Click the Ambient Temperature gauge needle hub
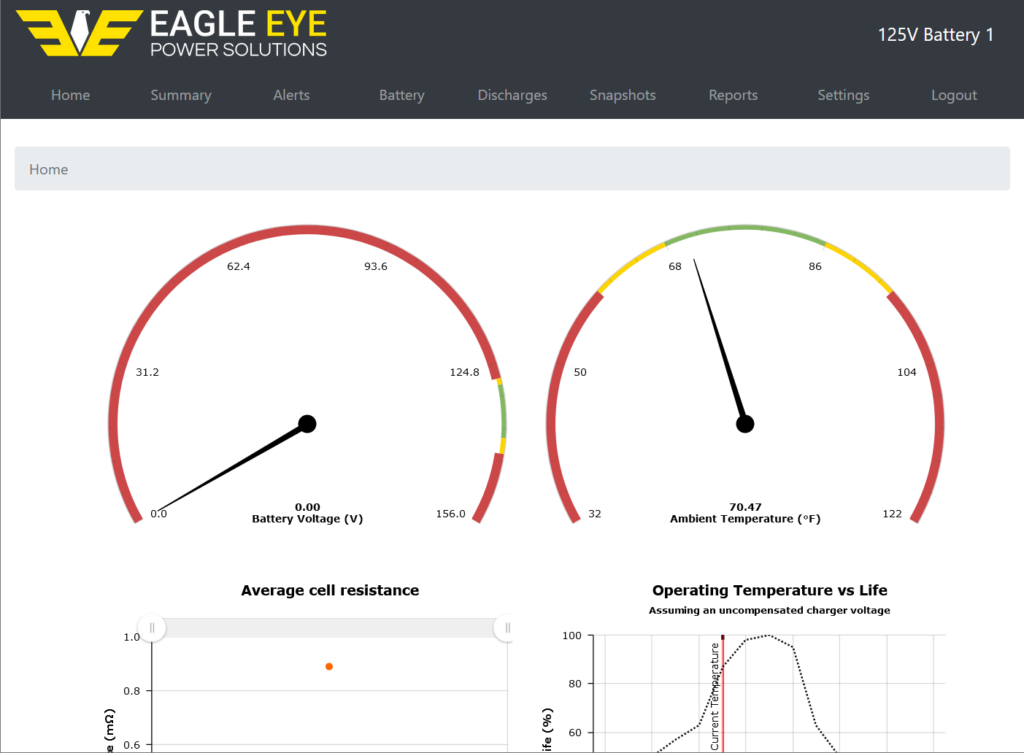 click(745, 424)
